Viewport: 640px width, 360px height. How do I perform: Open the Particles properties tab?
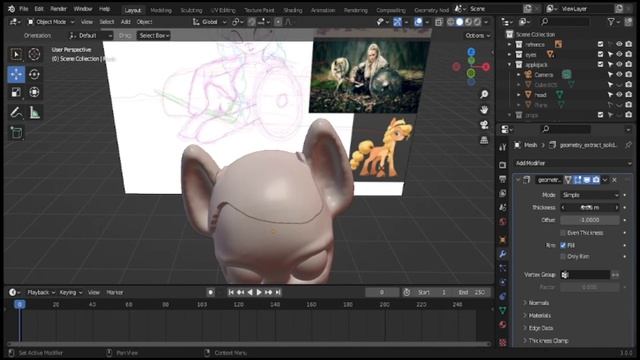click(503, 268)
